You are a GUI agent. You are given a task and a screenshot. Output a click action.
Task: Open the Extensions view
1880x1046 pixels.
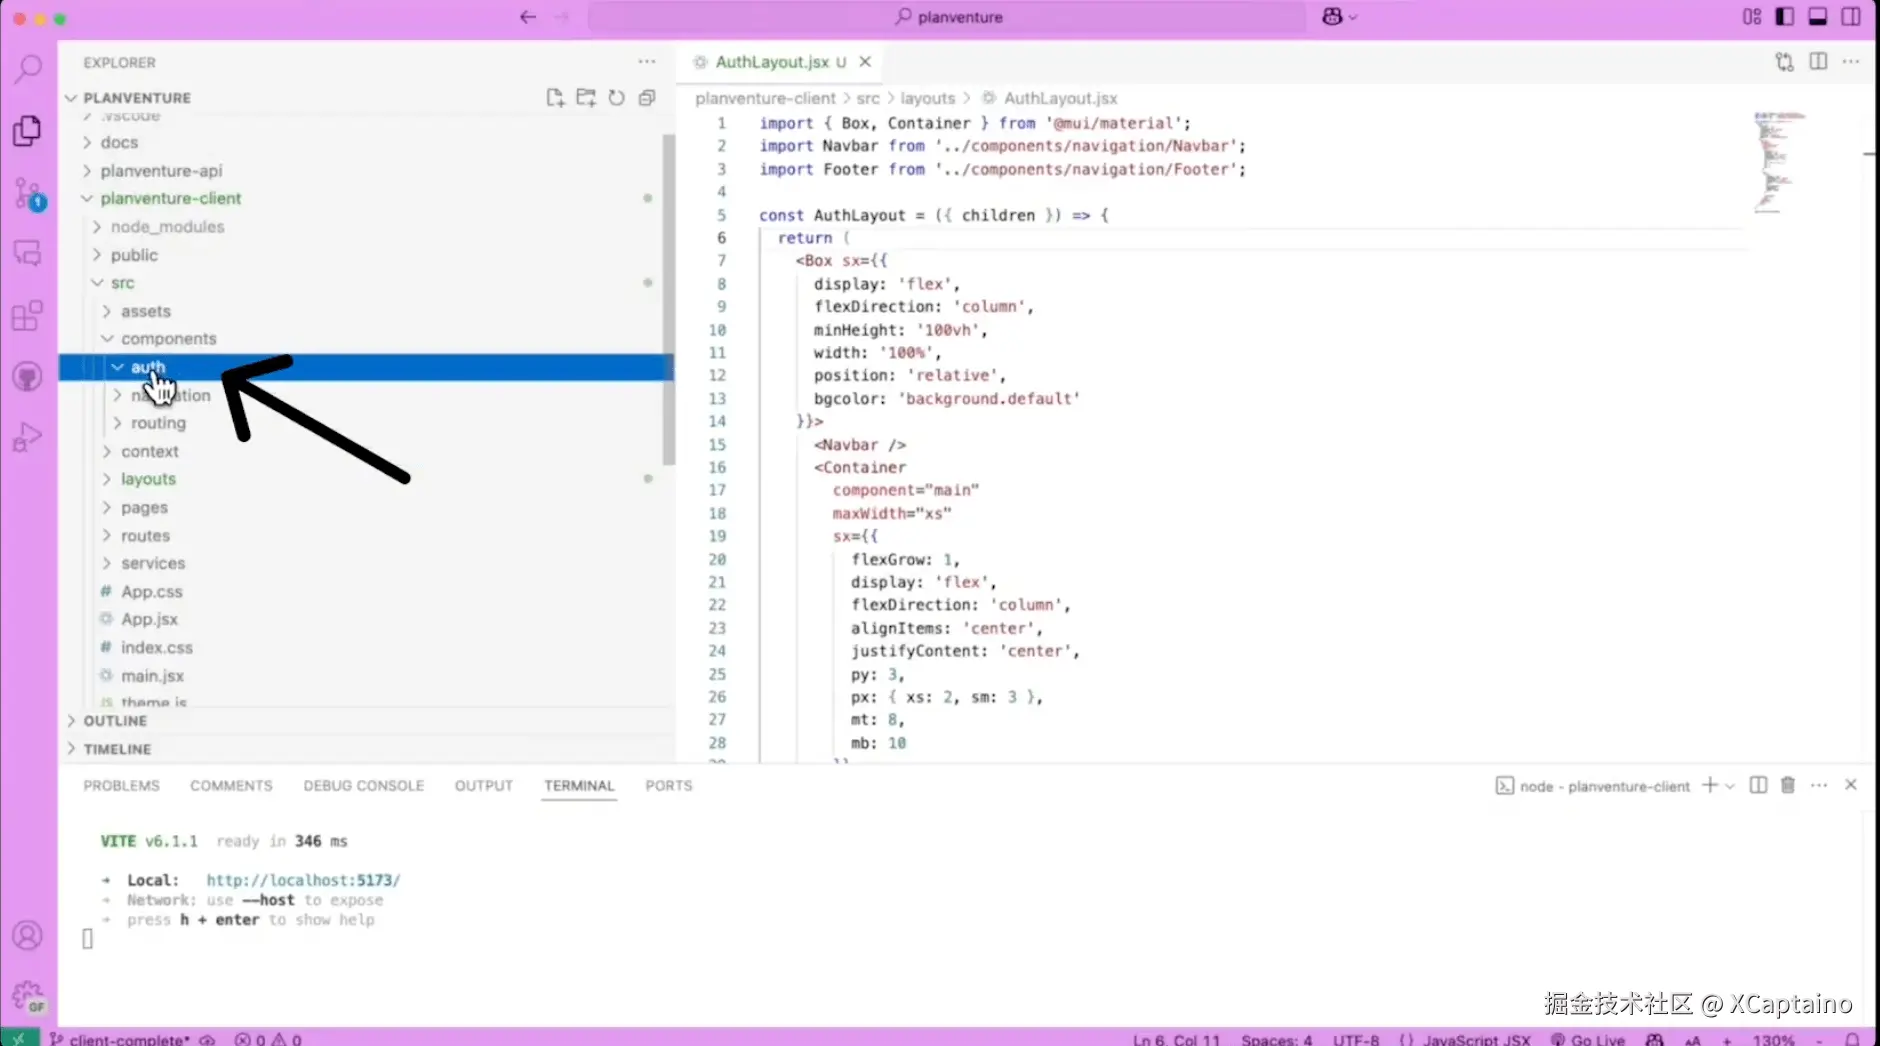coord(27,315)
